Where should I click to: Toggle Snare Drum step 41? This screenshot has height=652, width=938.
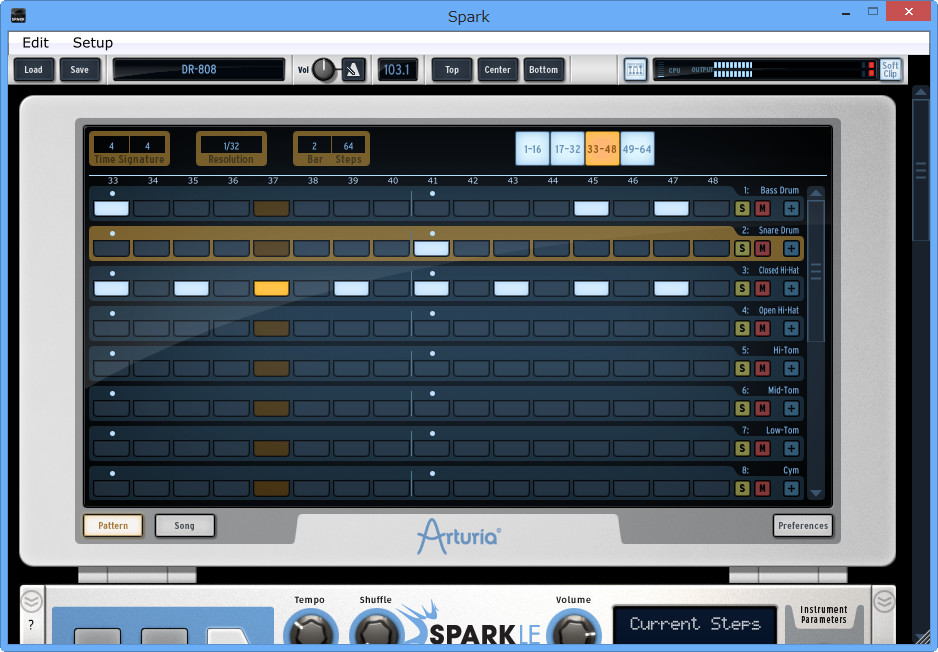click(x=431, y=248)
